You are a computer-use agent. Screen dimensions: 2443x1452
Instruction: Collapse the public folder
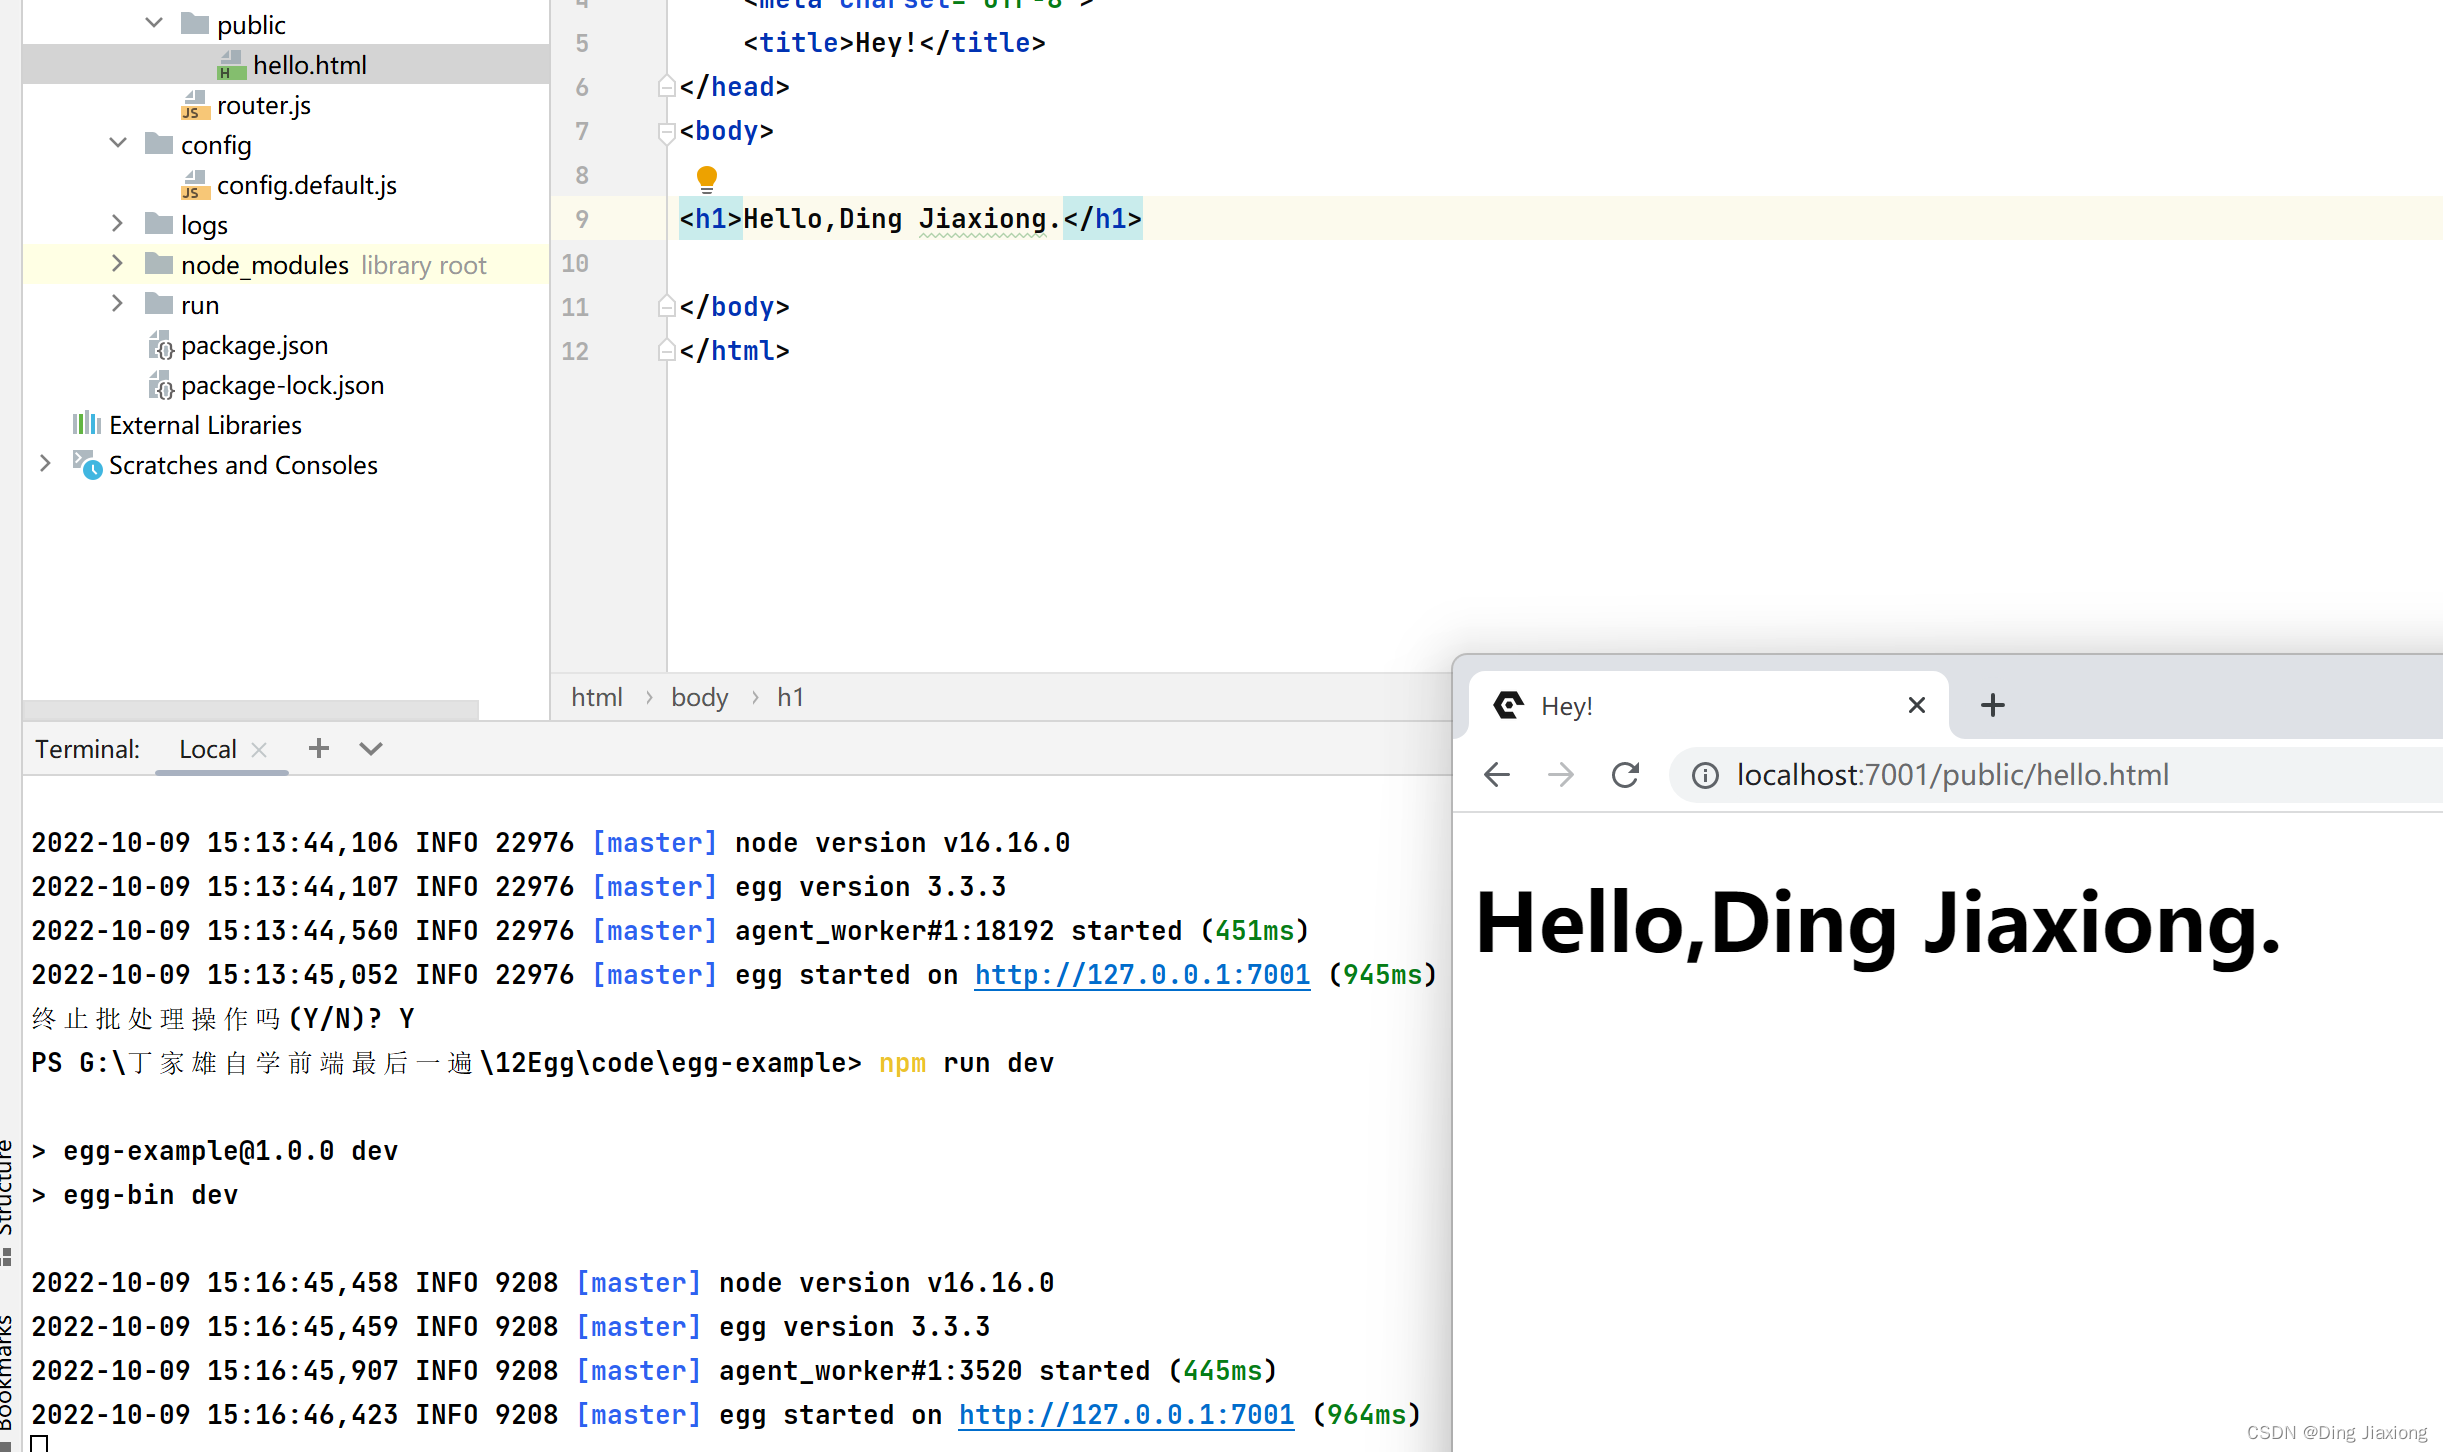154,23
